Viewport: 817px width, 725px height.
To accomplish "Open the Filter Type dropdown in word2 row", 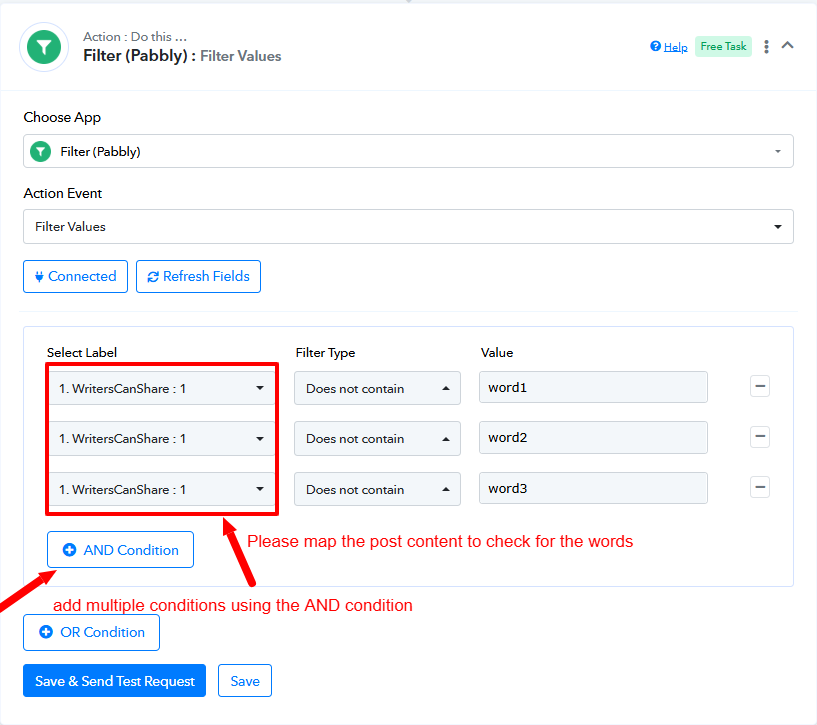I will (377, 438).
